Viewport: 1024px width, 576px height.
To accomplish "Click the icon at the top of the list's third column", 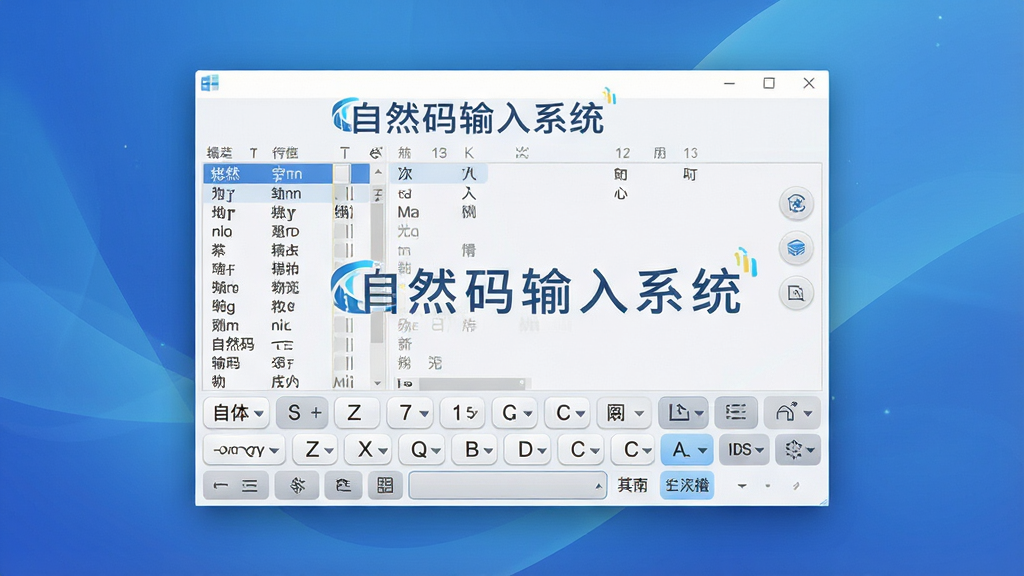I will coord(376,153).
